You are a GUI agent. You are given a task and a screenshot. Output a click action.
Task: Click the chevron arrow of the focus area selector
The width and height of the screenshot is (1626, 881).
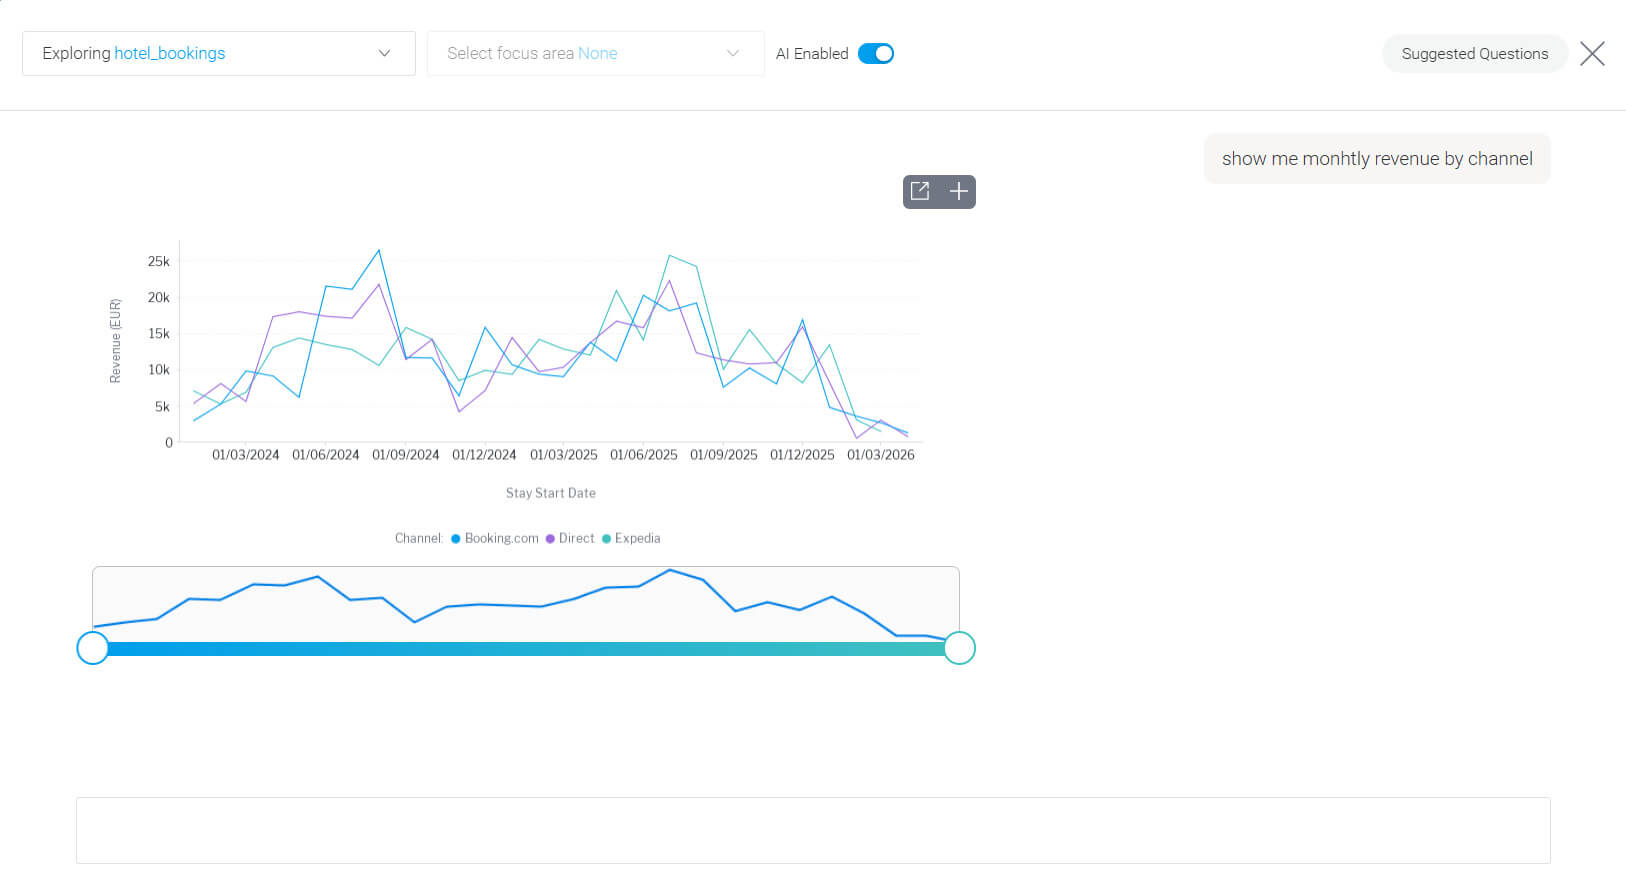coord(733,53)
